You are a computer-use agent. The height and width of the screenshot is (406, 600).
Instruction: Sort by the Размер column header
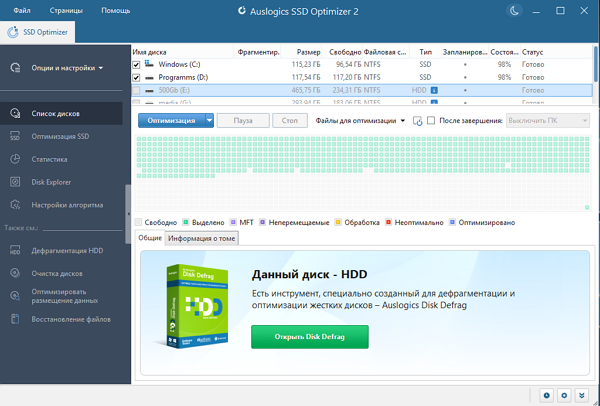pyautogui.click(x=301, y=52)
